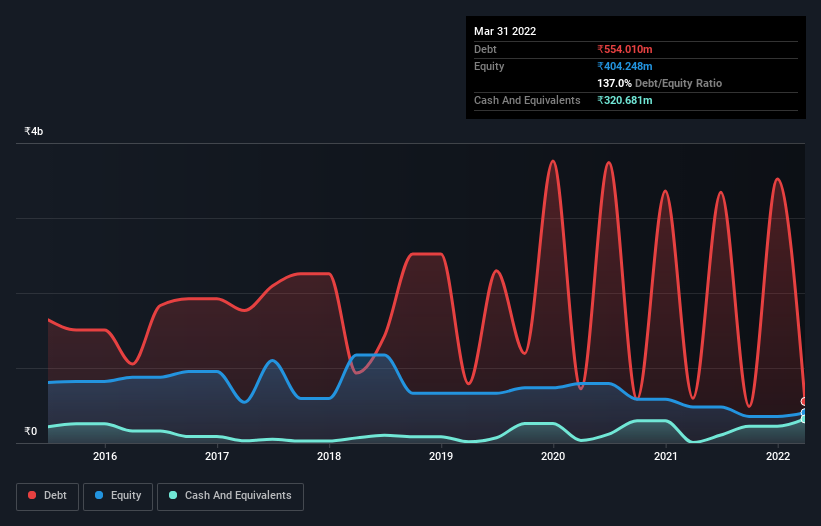Click the 2016 x-axis label
Viewport: 821px width, 526px height.
(105, 456)
